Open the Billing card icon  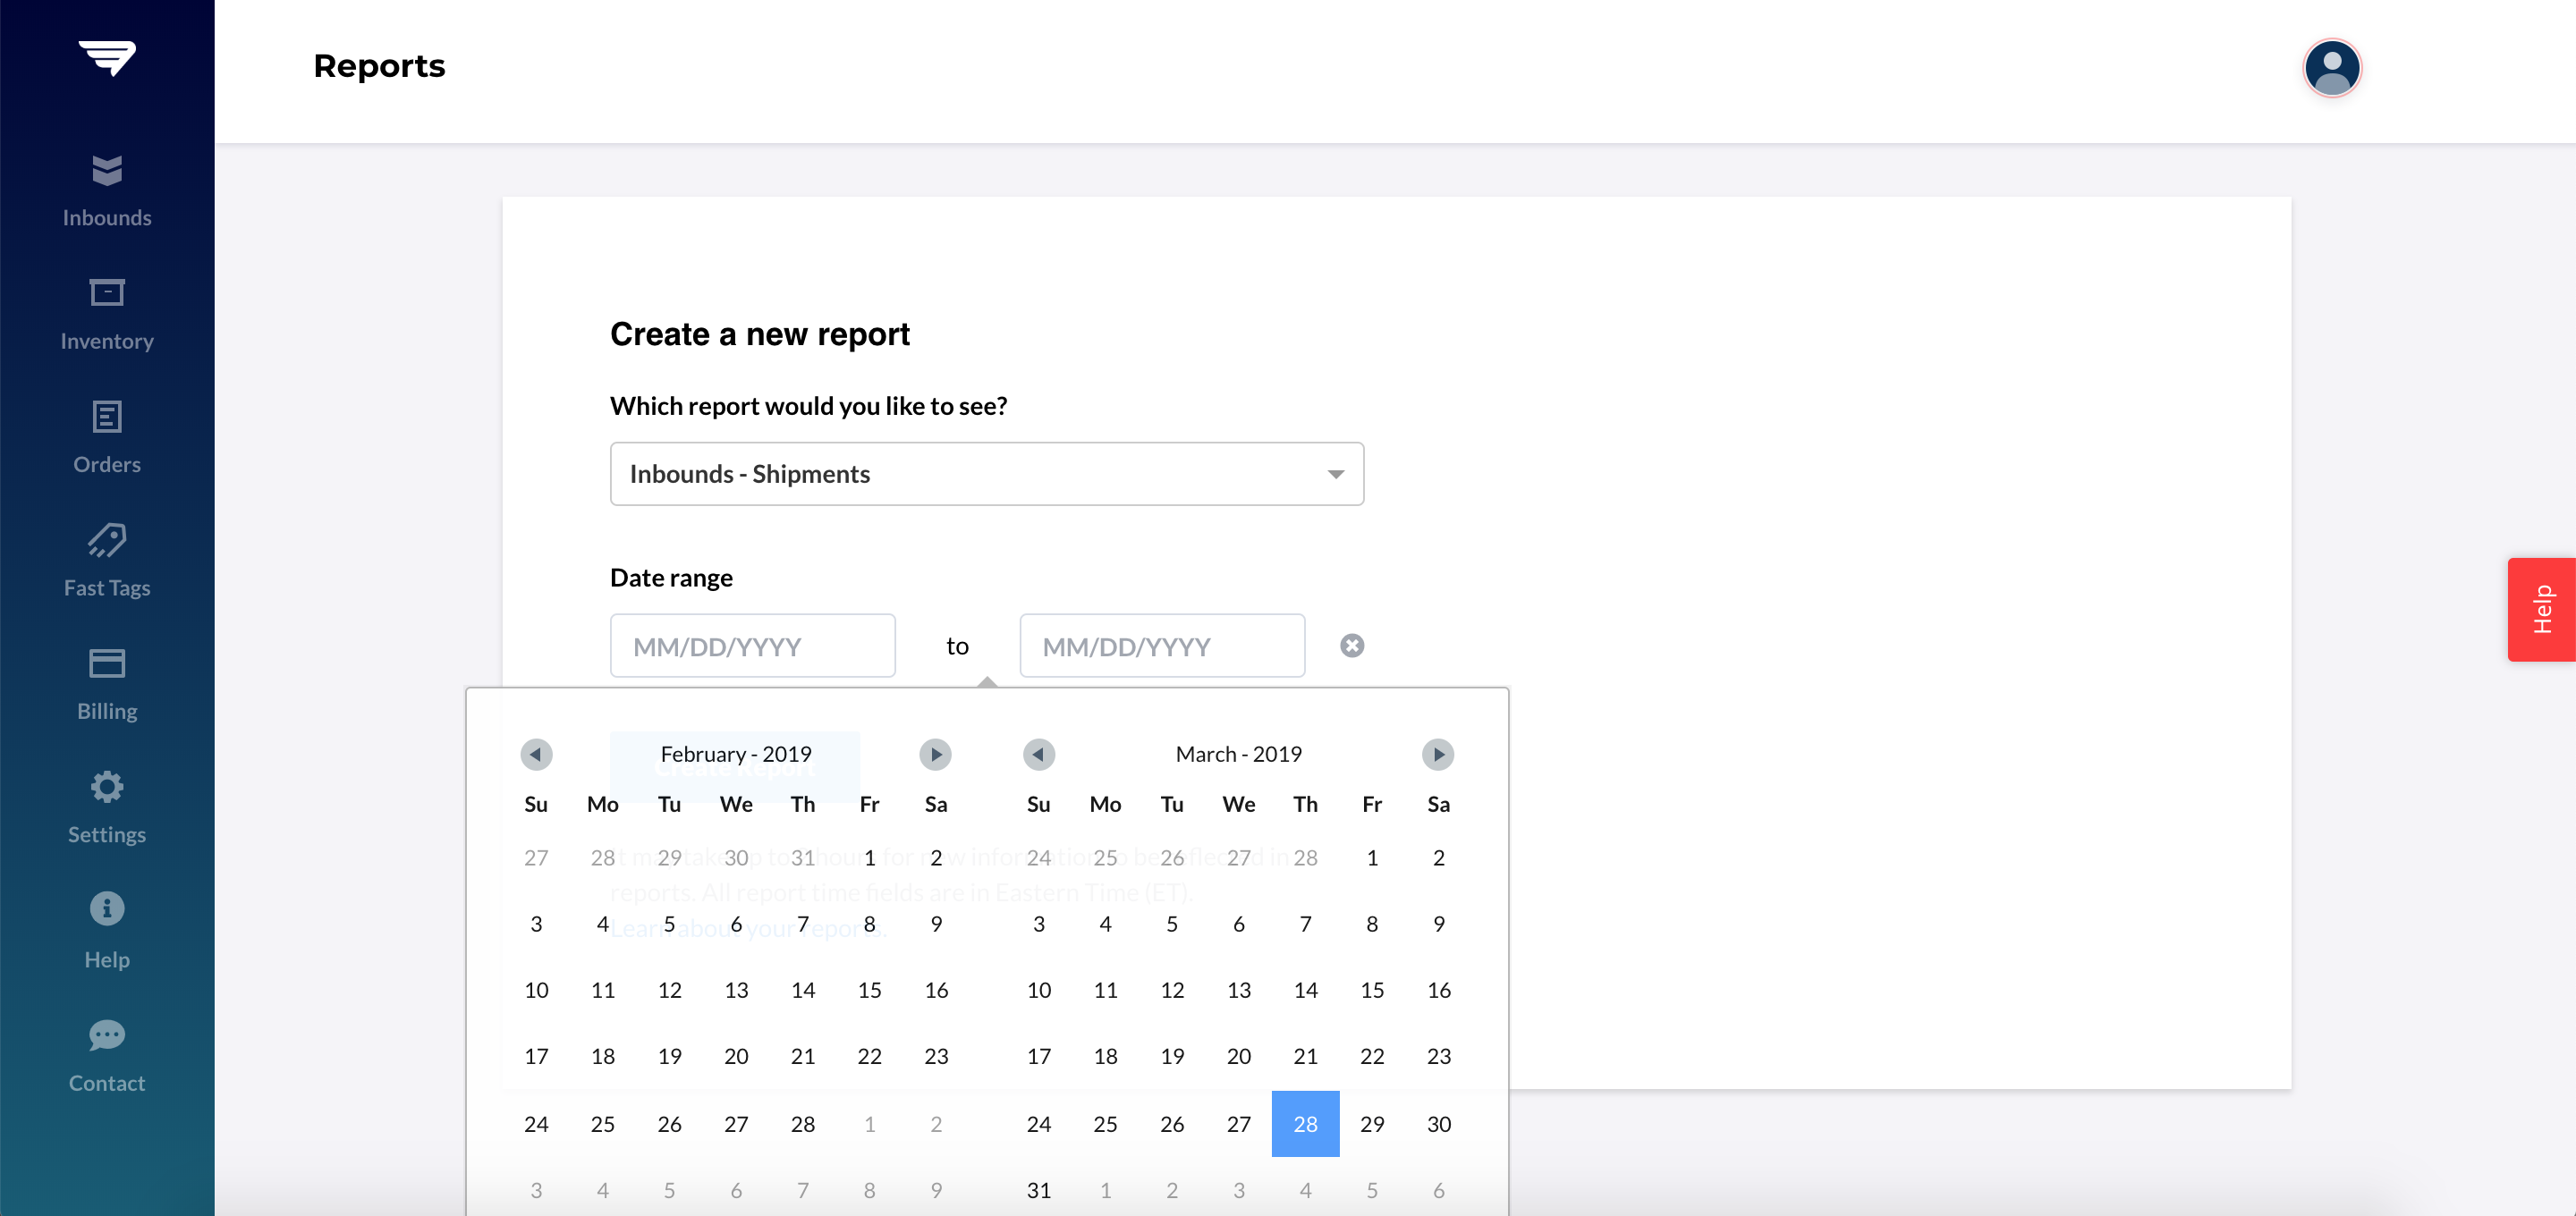pos(107,663)
